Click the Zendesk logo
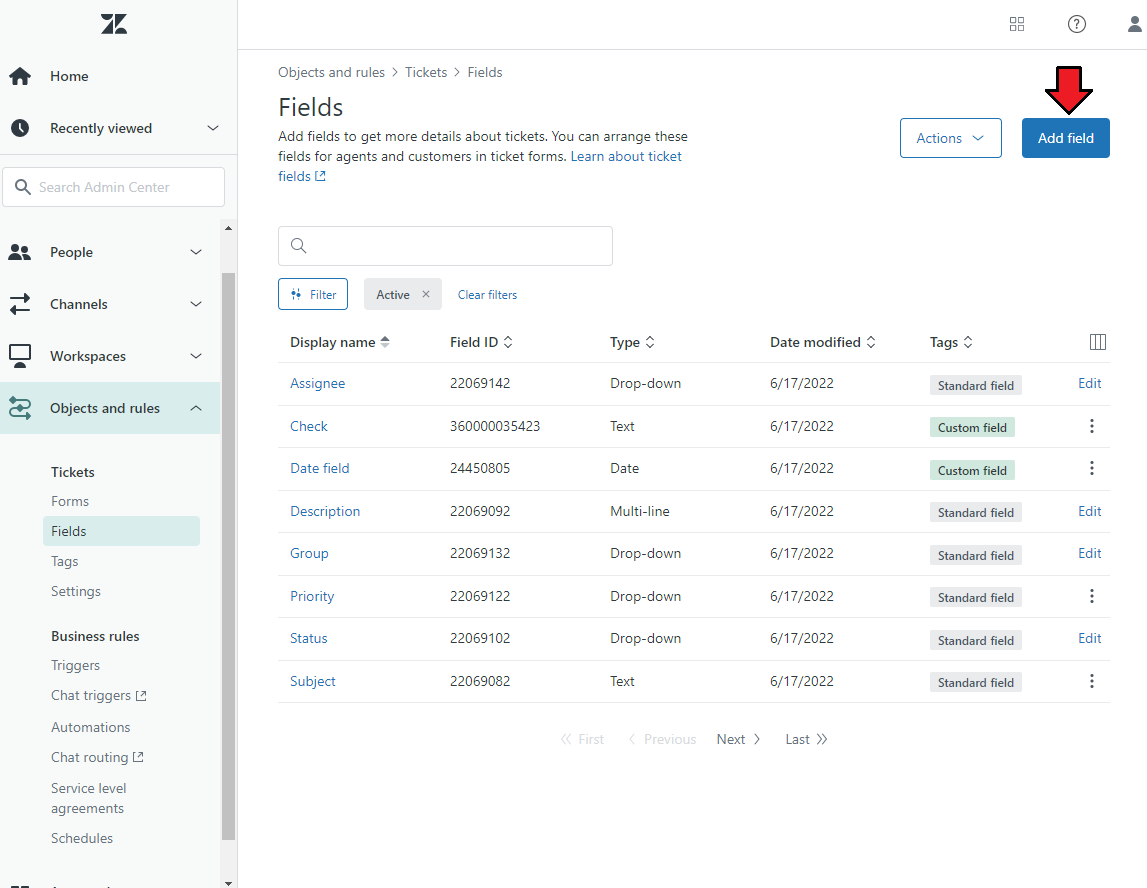The image size is (1147, 888). 114,24
